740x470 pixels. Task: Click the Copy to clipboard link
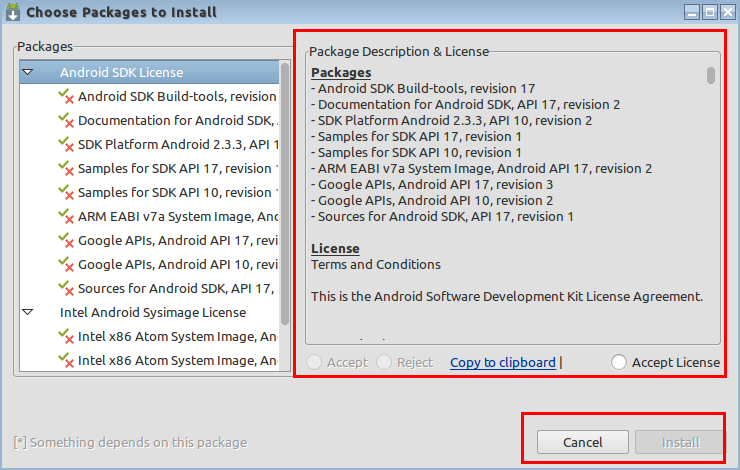click(x=503, y=362)
